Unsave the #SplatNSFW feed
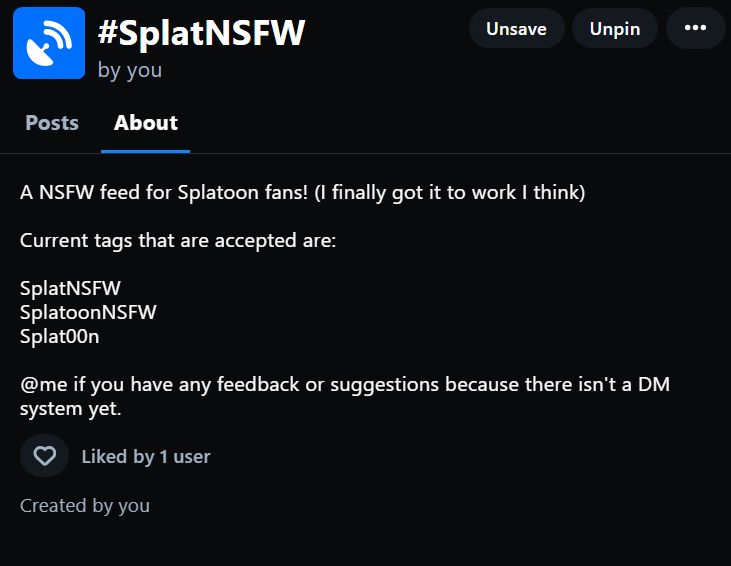Image resolution: width=731 pixels, height=566 pixels. tap(516, 29)
